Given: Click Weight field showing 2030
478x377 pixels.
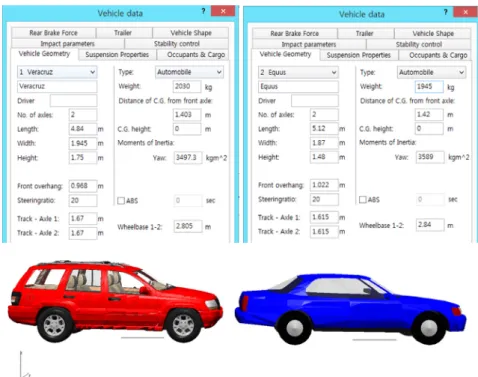Looking at the screenshot, I should tap(187, 86).
